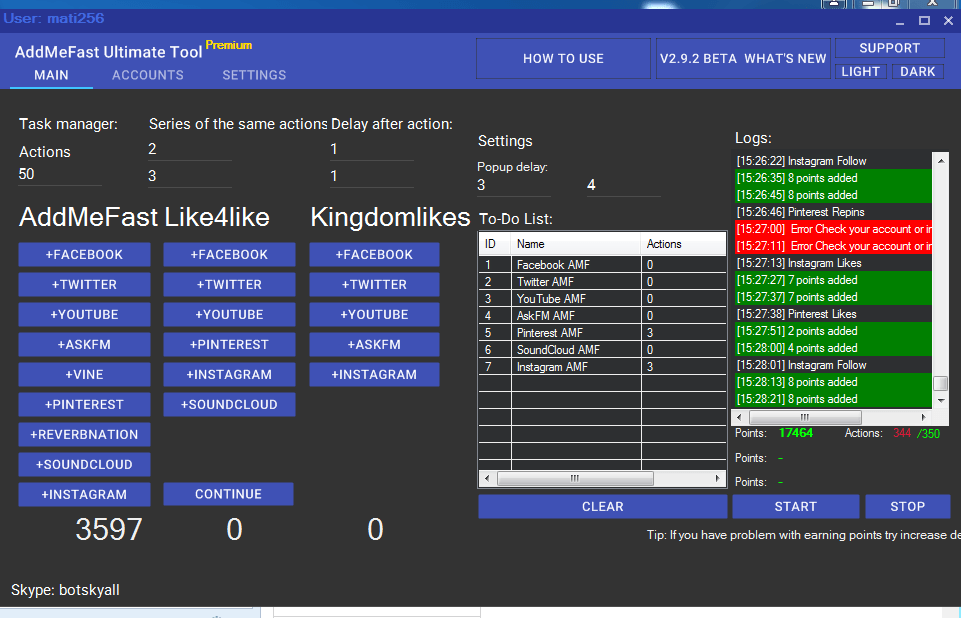The image size is (961, 618).
Task: Click +TWITTER in the Like4like column
Action: tap(229, 284)
